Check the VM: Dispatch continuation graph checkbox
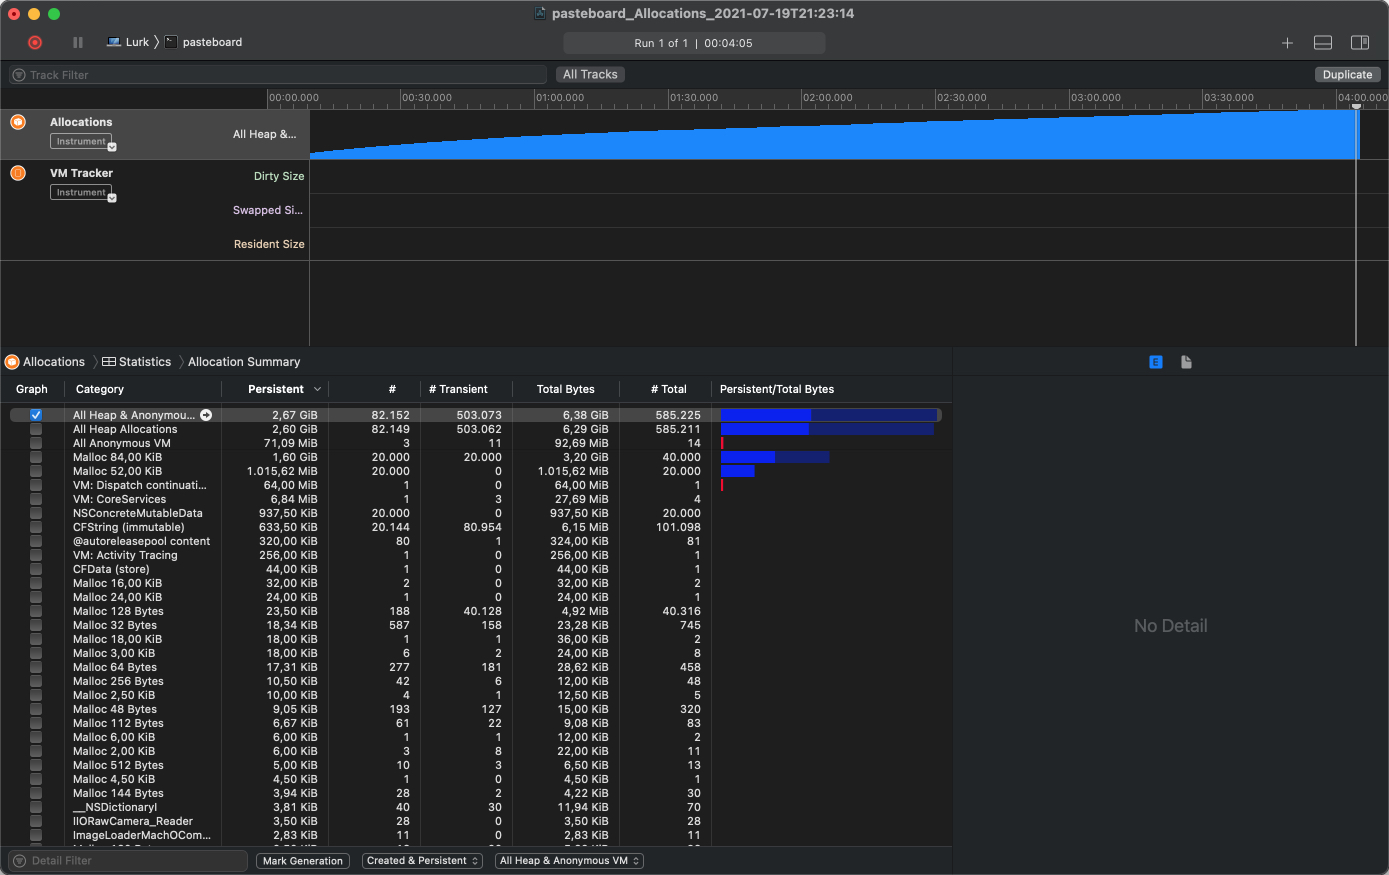This screenshot has width=1389, height=875. [36, 485]
